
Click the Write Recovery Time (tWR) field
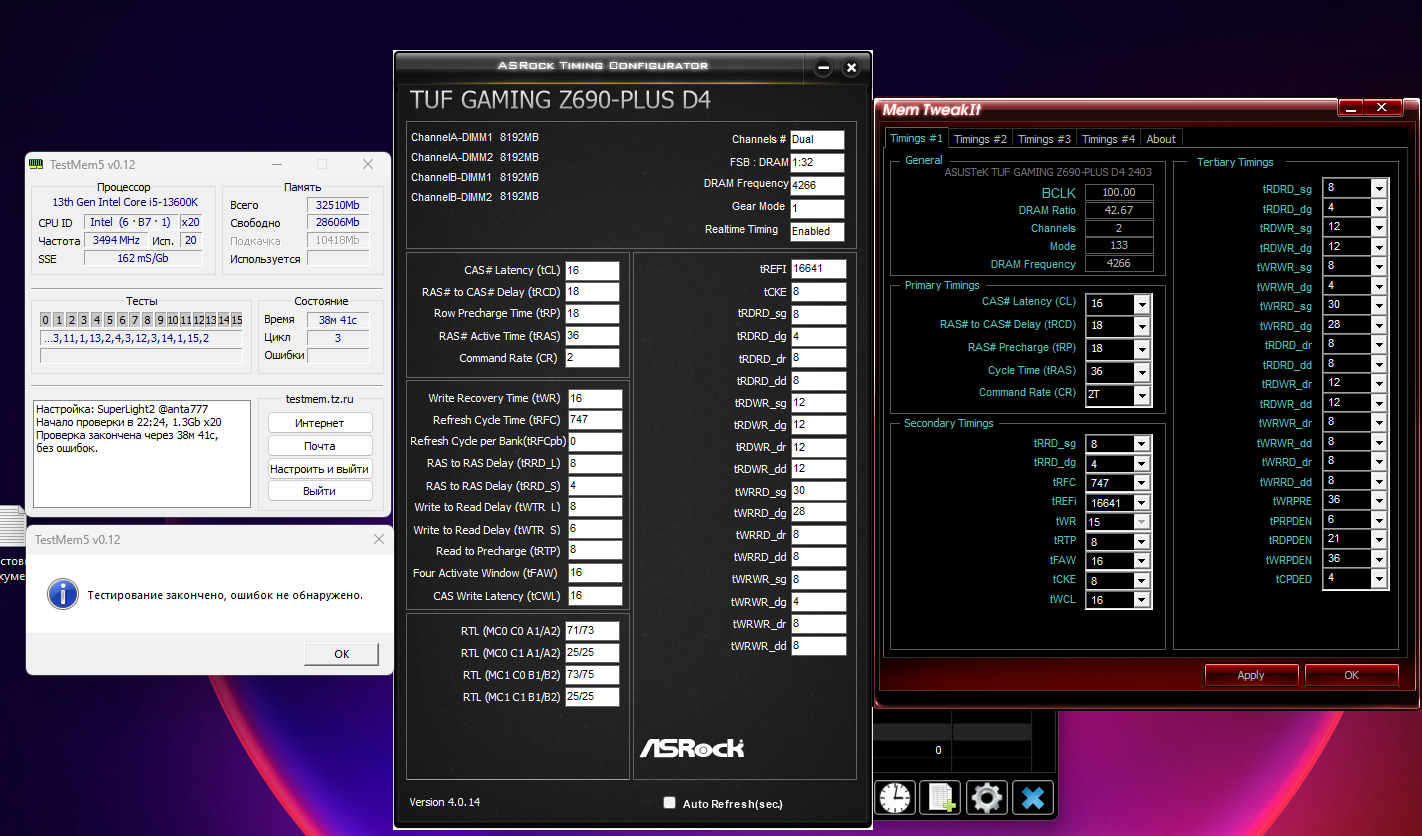pos(595,399)
